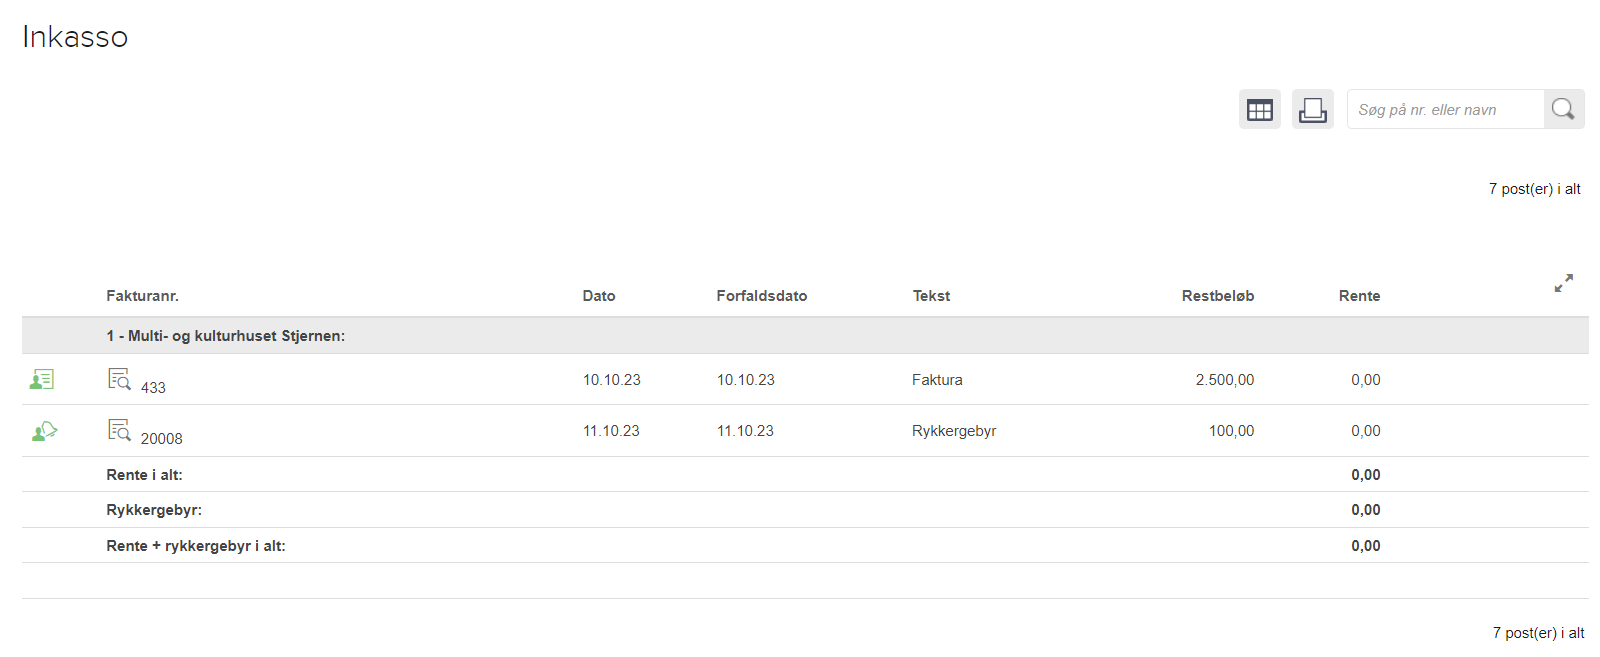Click the Tekst column header
This screenshot has width=1600, height=657.
931,296
